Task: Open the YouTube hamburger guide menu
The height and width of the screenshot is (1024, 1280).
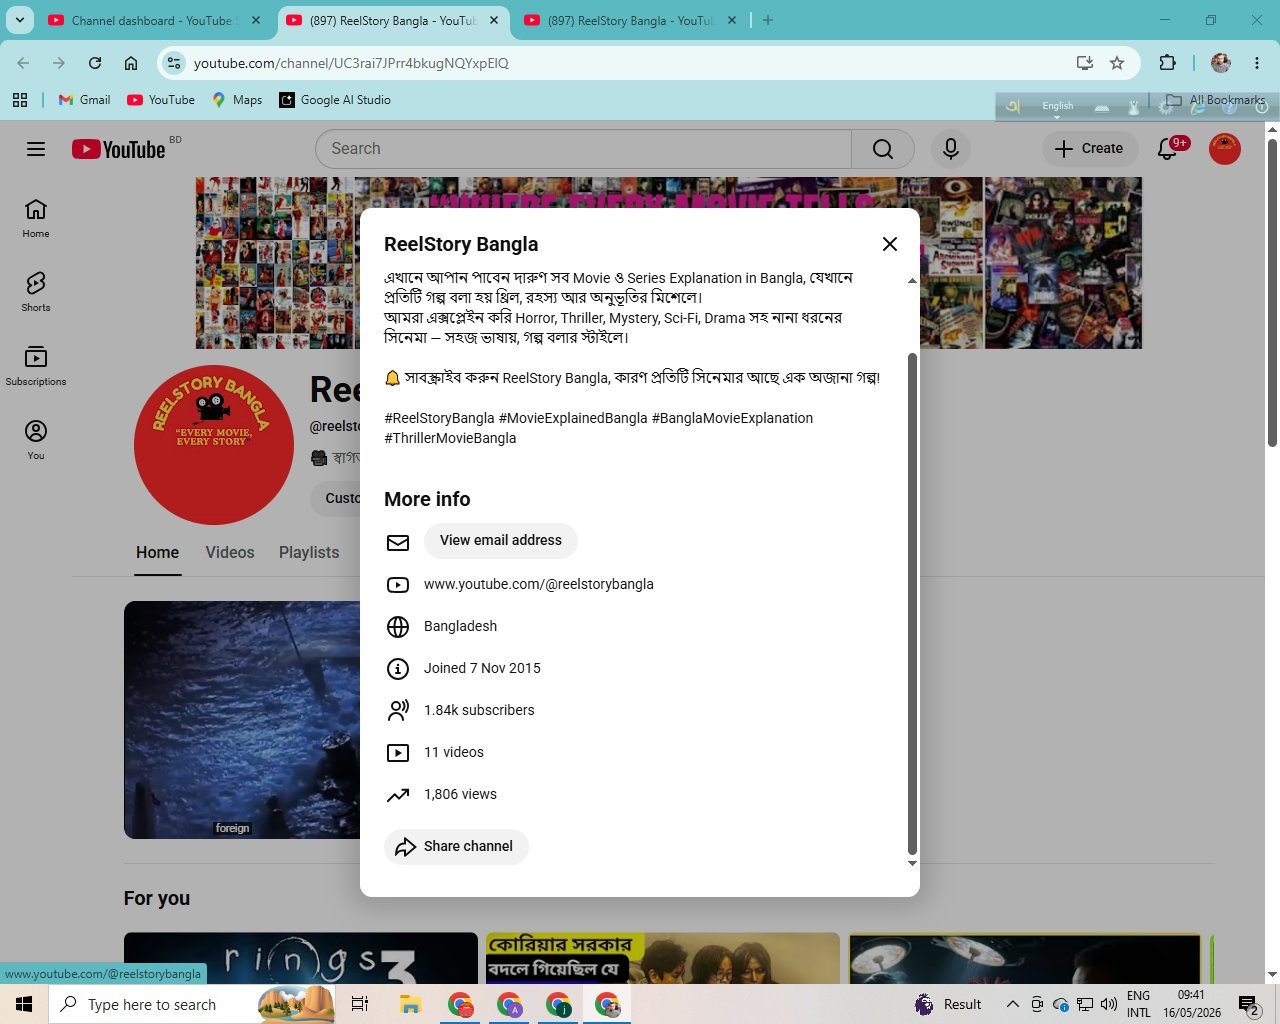Action: tap(36, 149)
